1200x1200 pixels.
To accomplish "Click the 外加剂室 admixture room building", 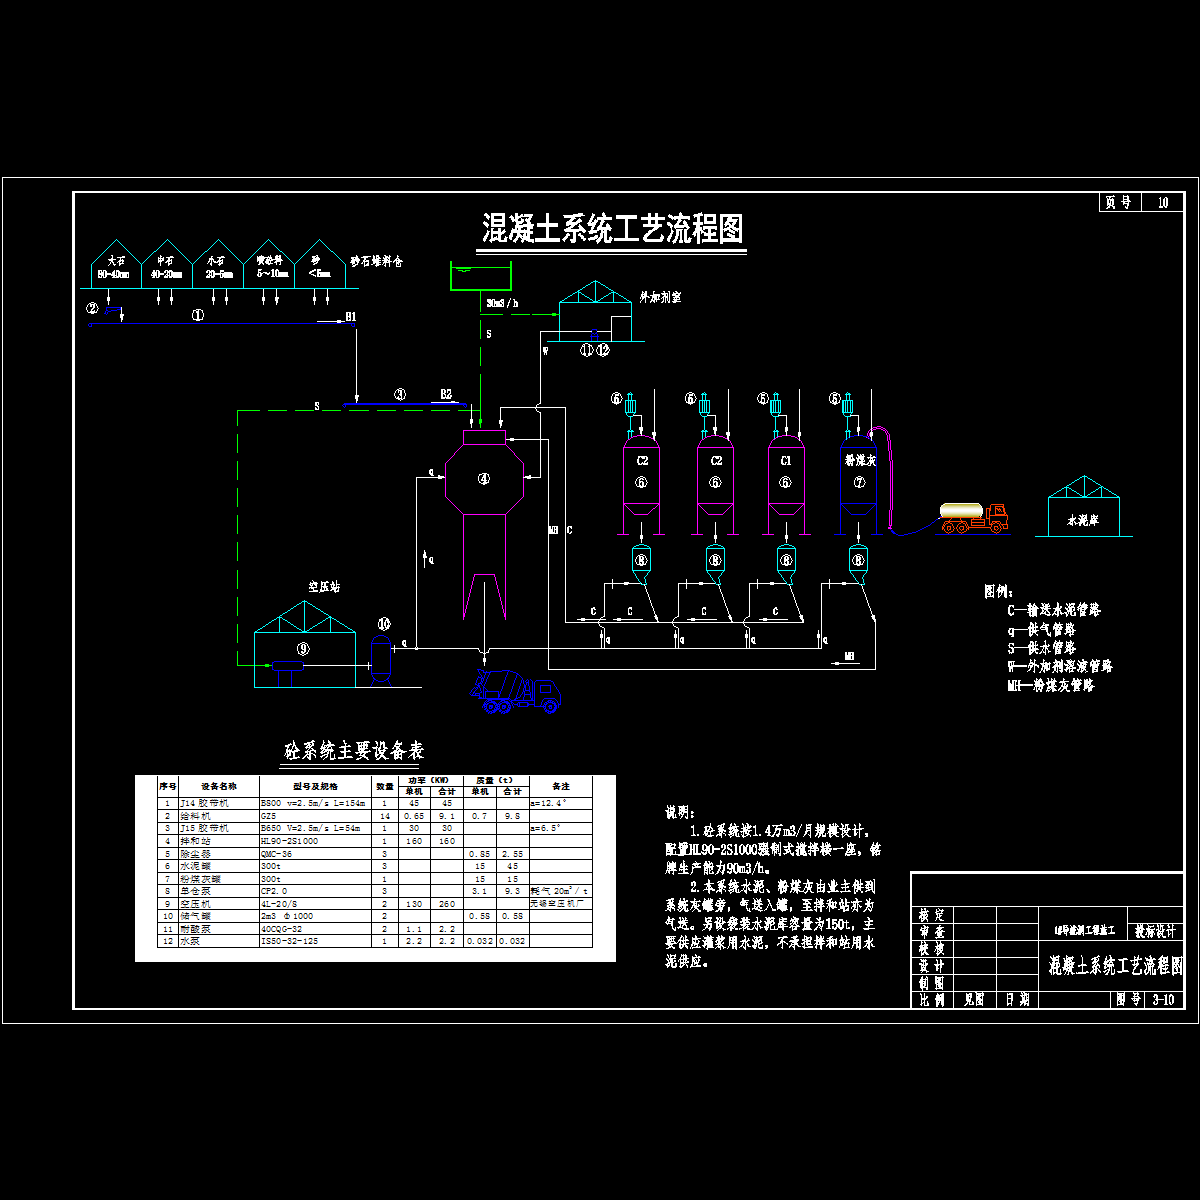I will click(596, 311).
